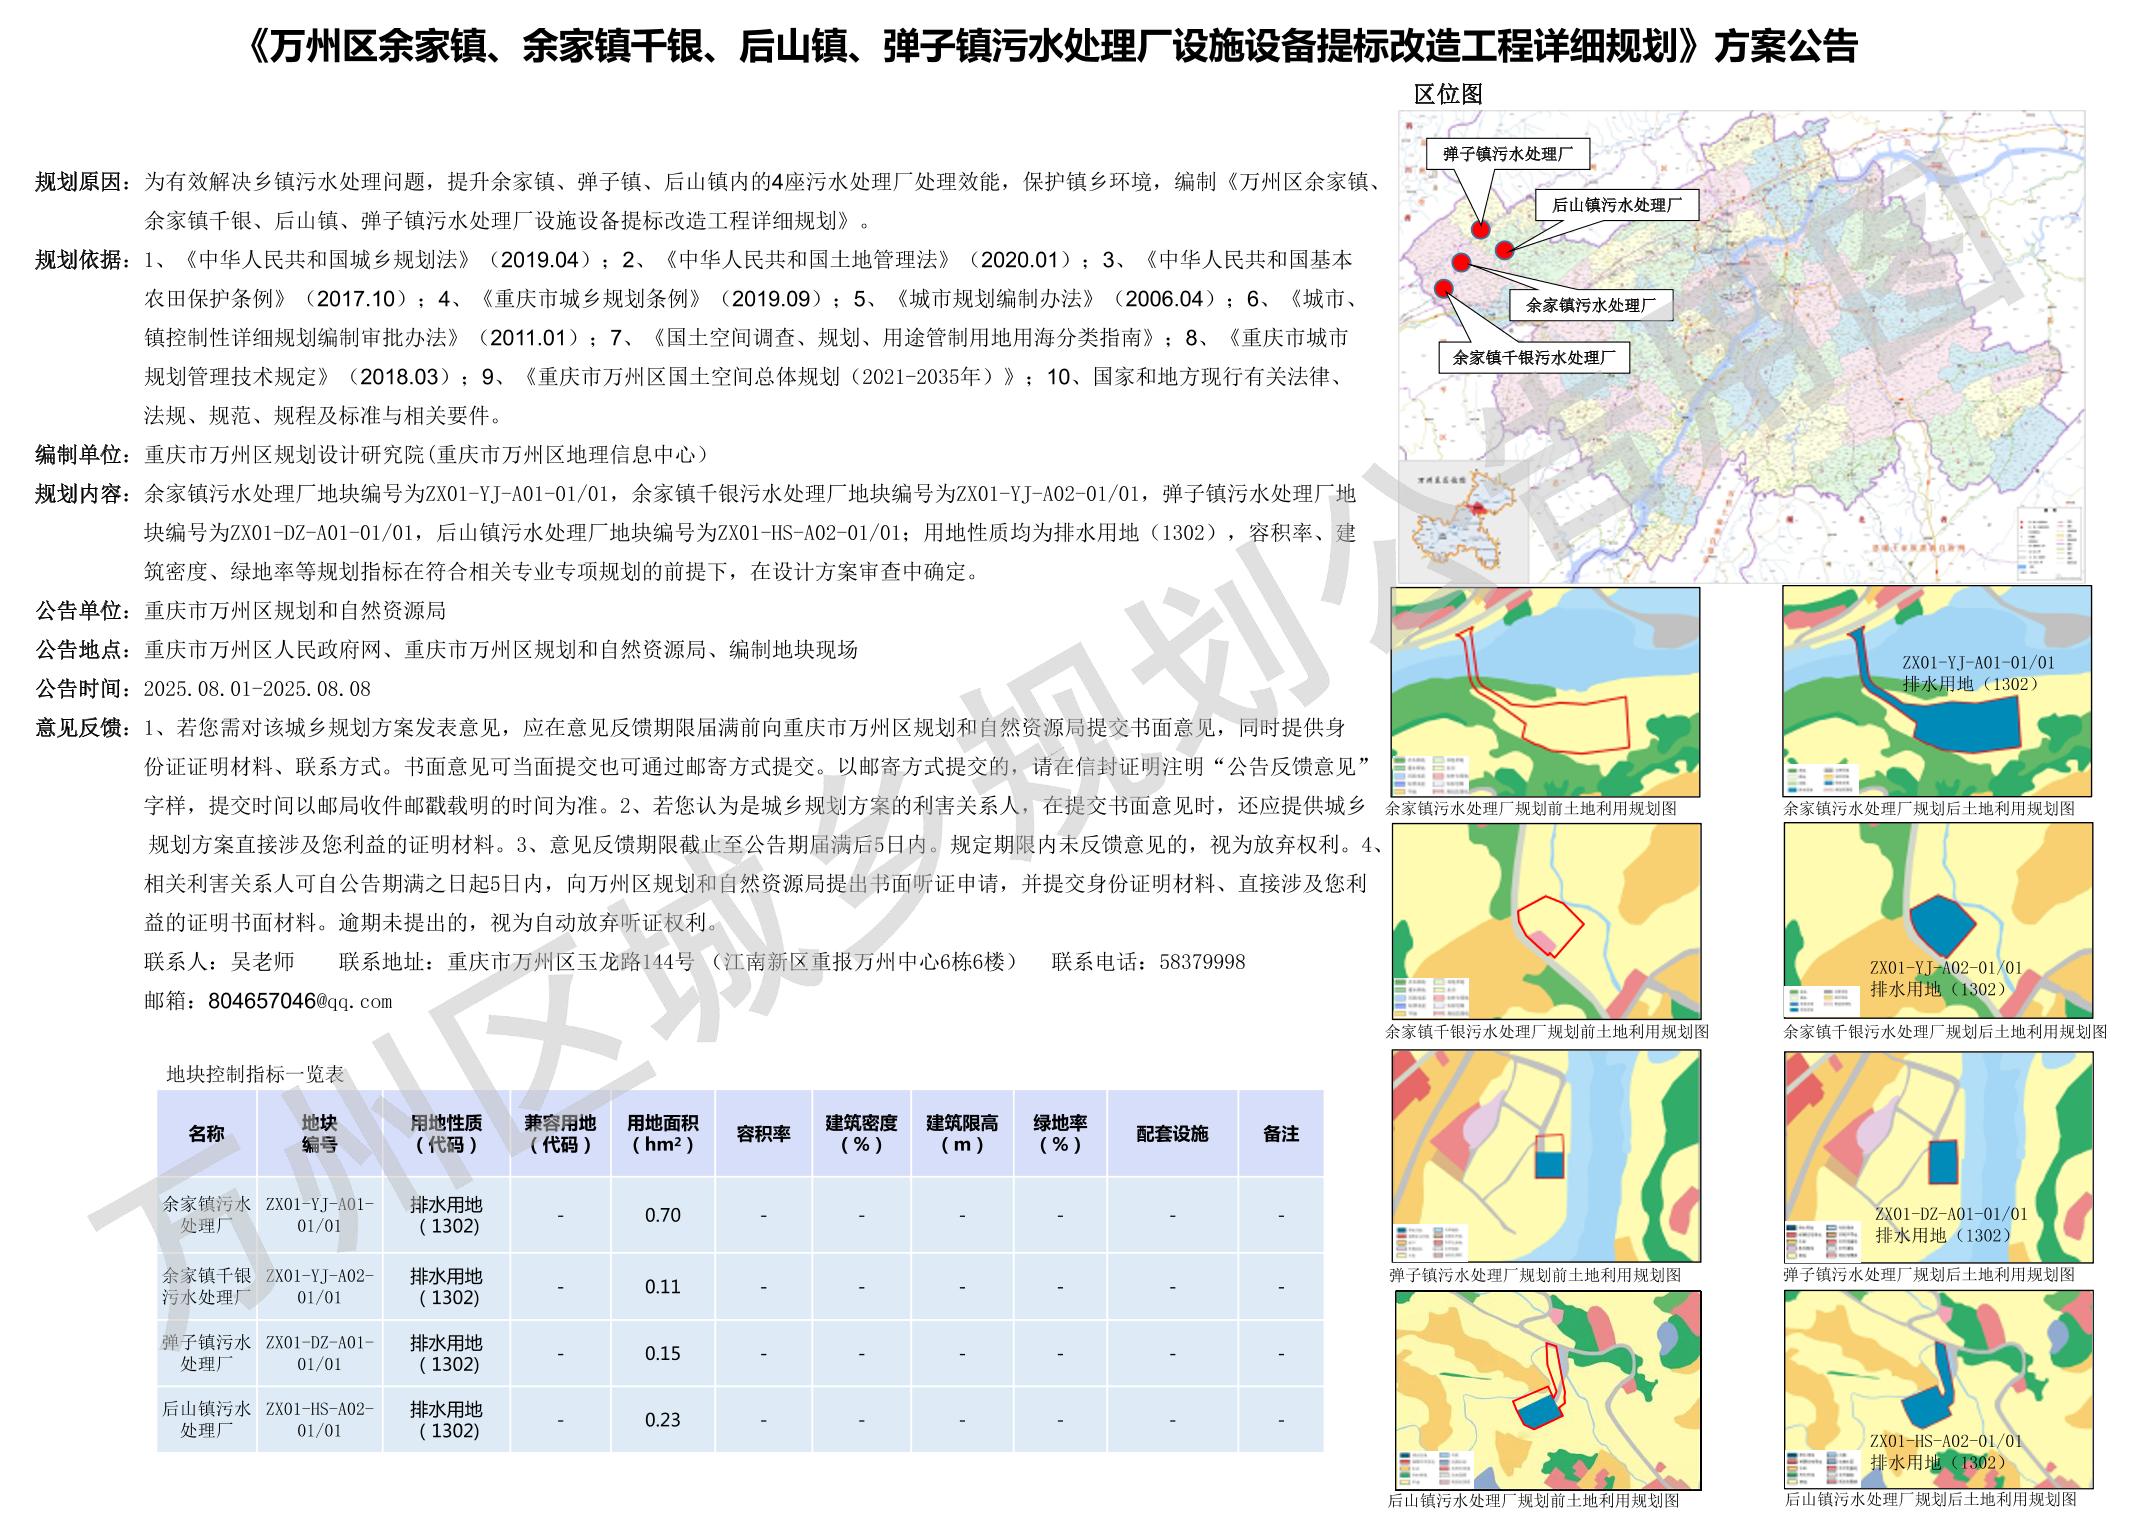Click table cell ZX01-YJ-A02-01/01
2149x1520 pixels.
(319, 1287)
